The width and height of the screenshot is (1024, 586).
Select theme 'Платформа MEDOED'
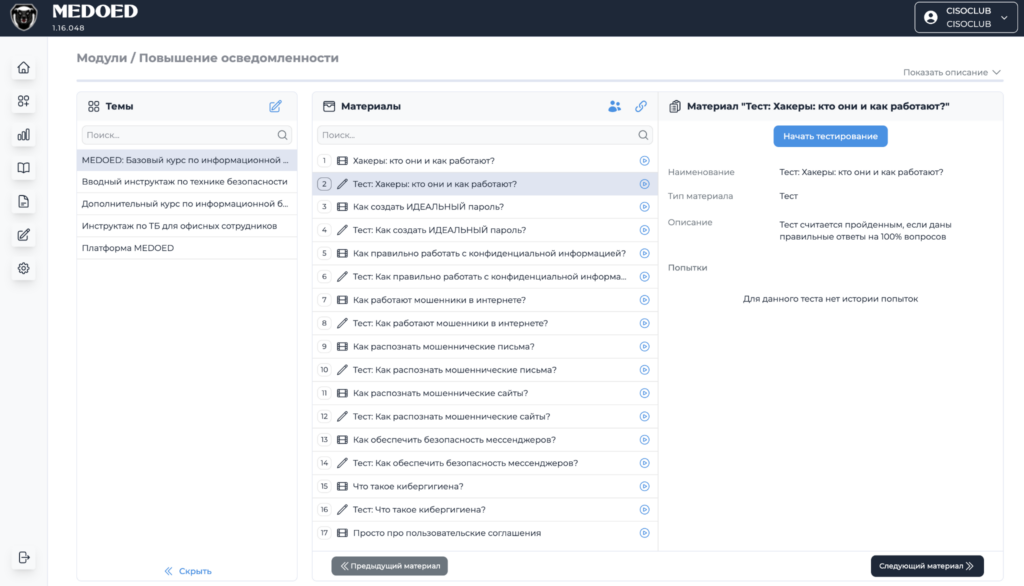point(187,248)
